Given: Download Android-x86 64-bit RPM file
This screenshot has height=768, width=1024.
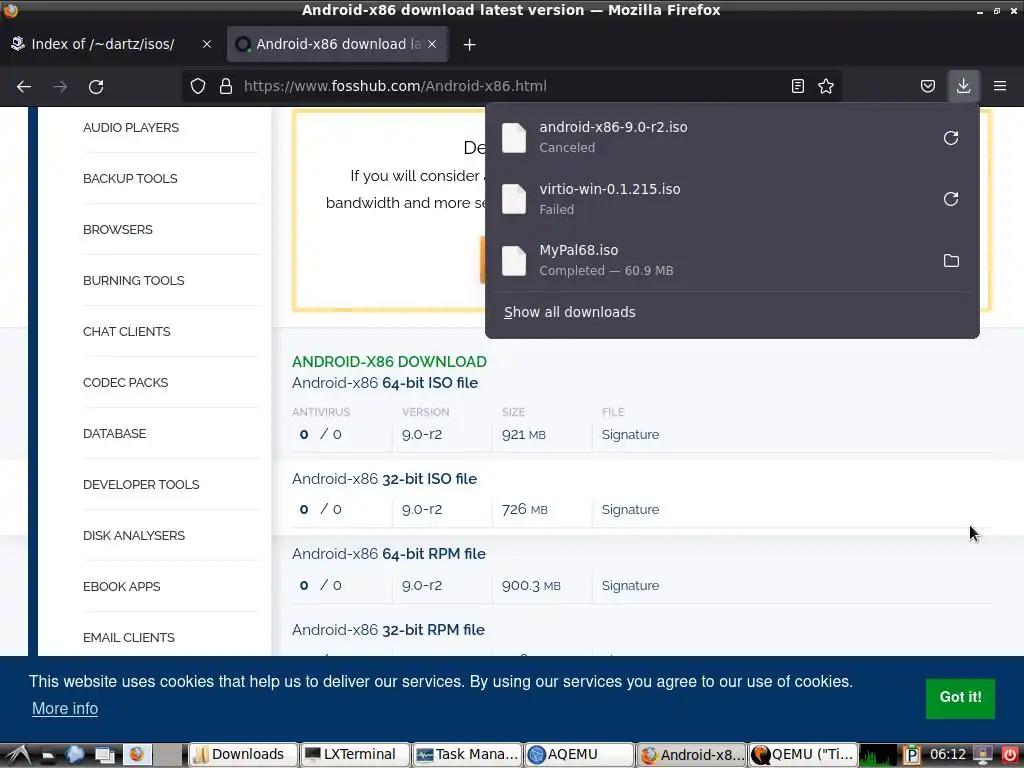Looking at the screenshot, I should 389,554.
